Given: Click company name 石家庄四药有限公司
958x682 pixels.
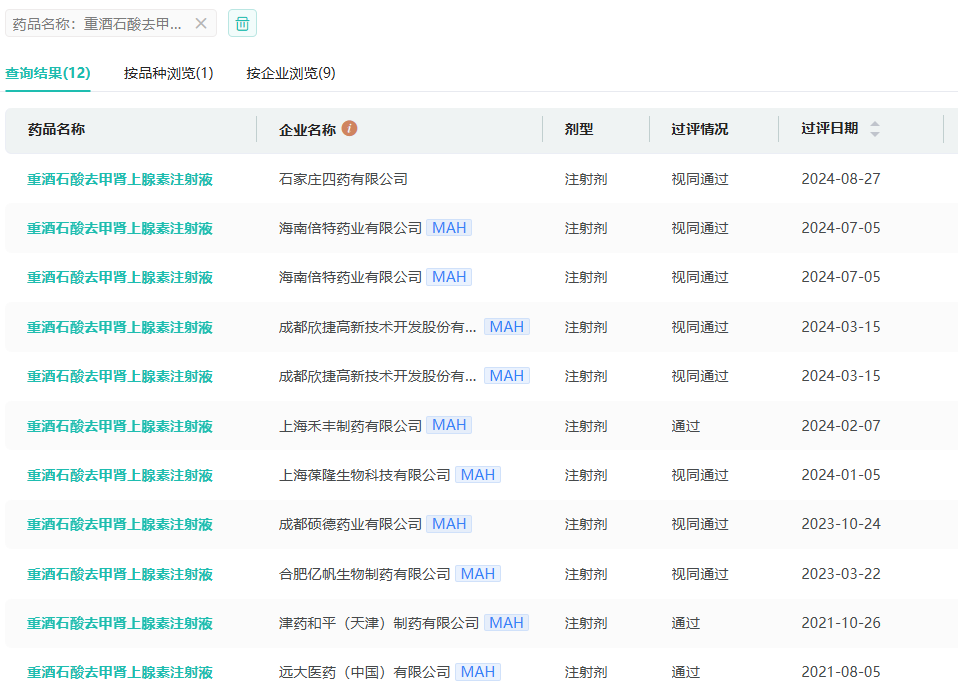Looking at the screenshot, I should pos(343,180).
